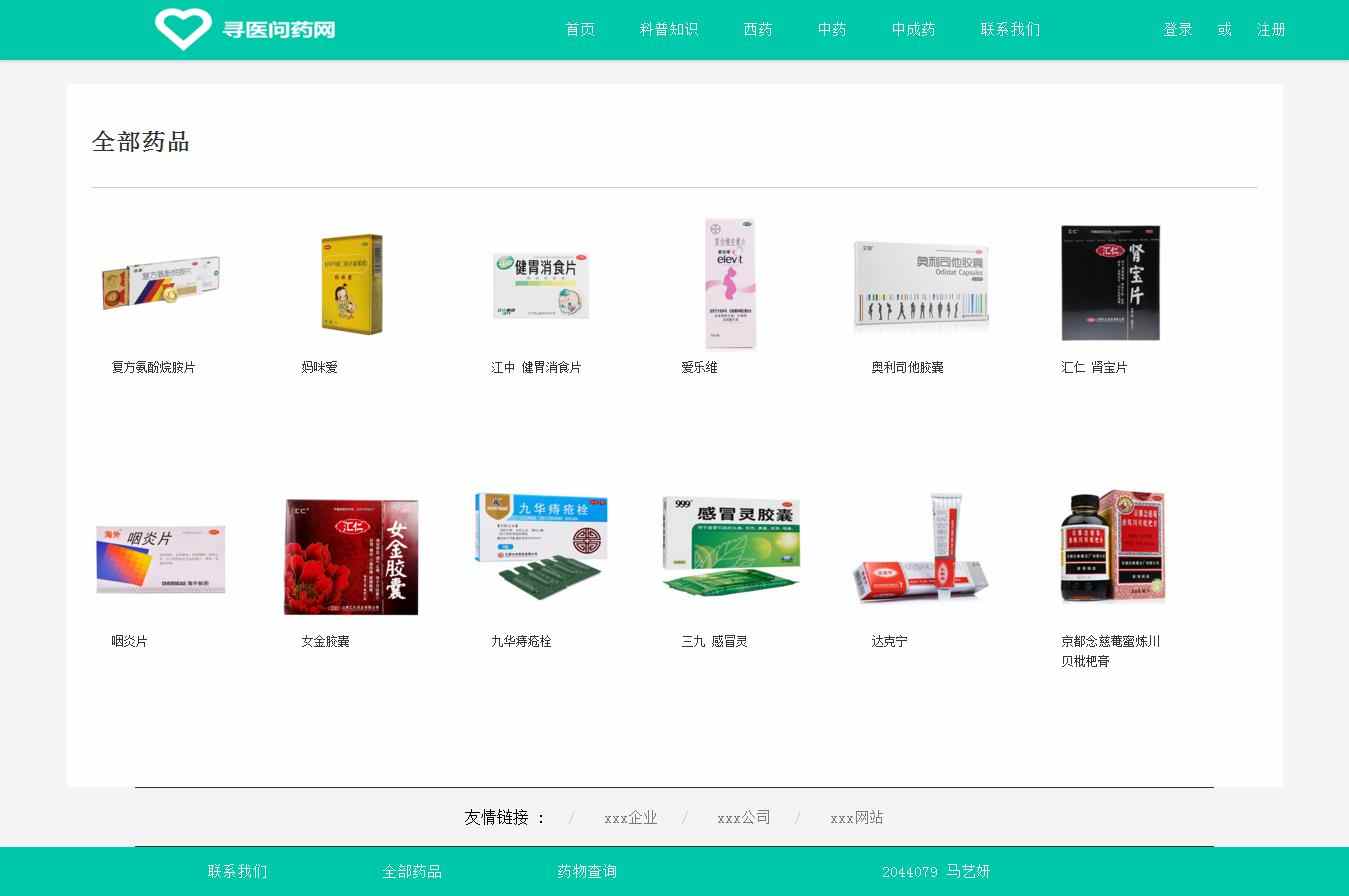The width and height of the screenshot is (1349, 896).
Task: Click the 注册 link
Action: point(1271,30)
